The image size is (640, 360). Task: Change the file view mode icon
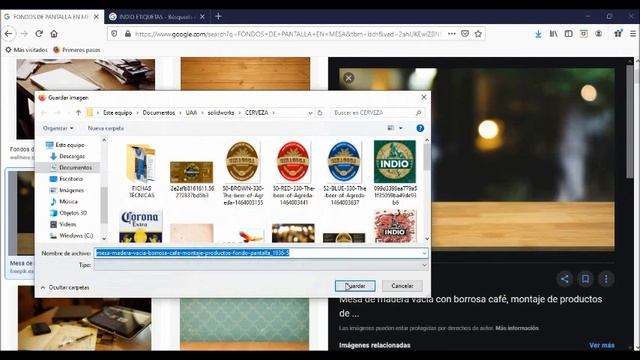tap(391, 128)
